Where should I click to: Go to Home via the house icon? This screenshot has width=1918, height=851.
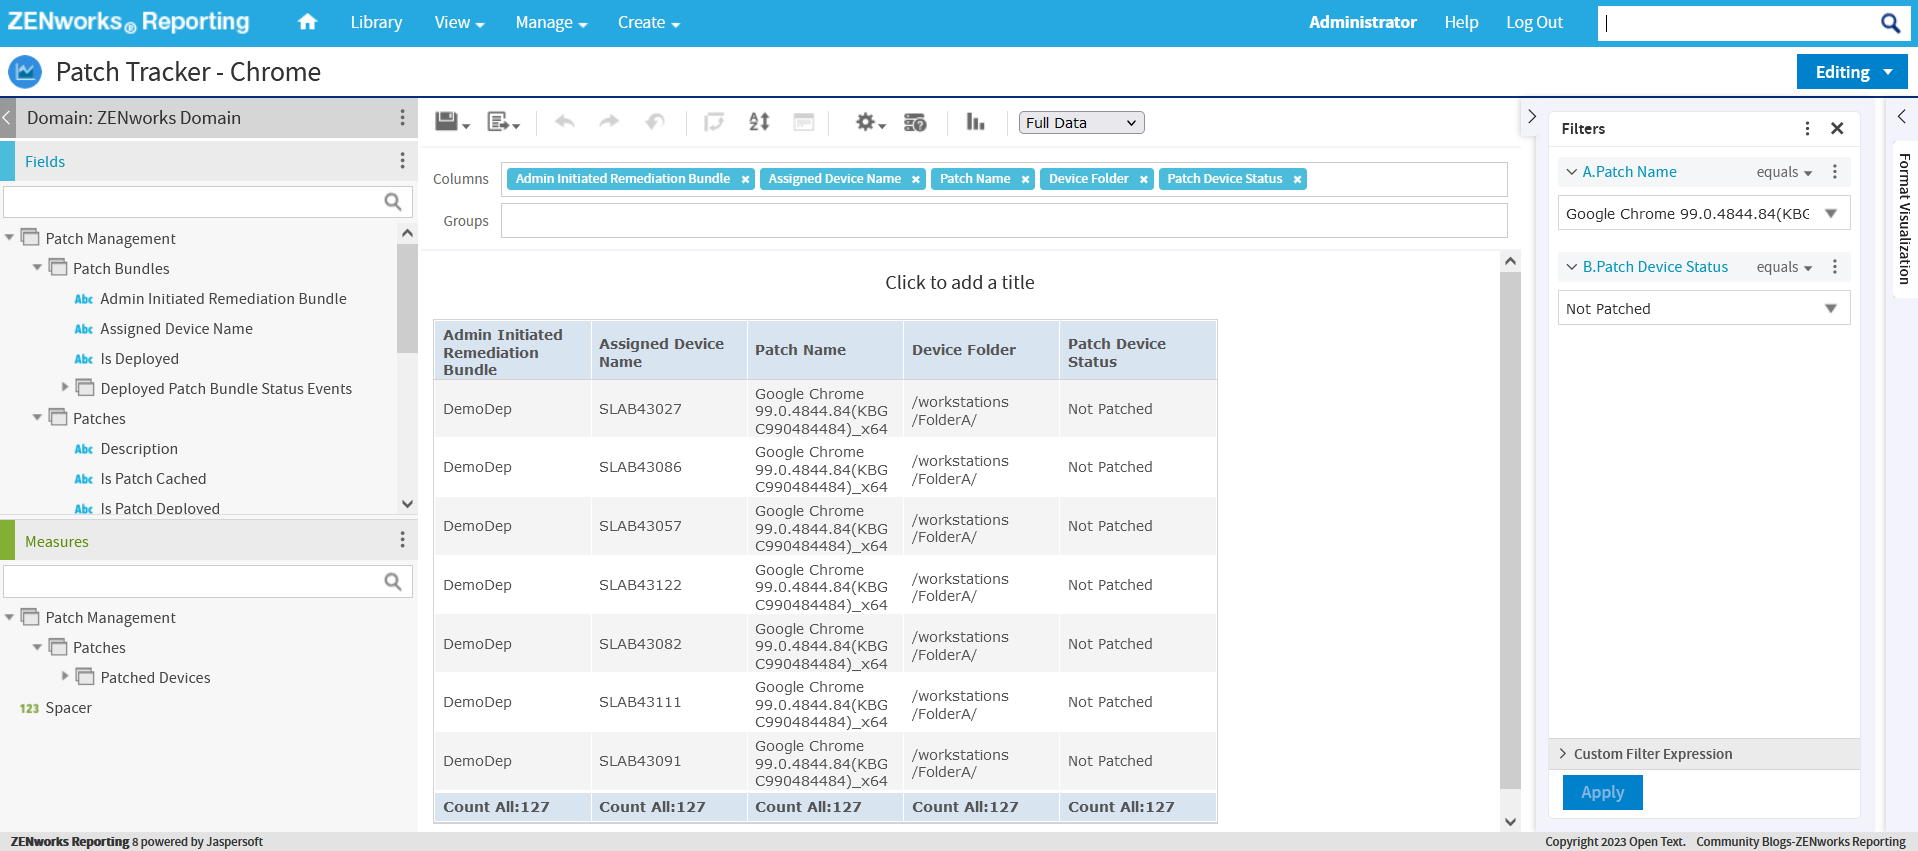click(307, 22)
